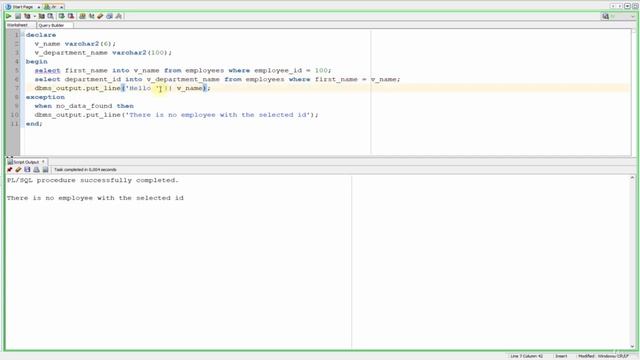Click the Script Output print icon
The height and width of the screenshot is (360, 640).
pos(36,169)
